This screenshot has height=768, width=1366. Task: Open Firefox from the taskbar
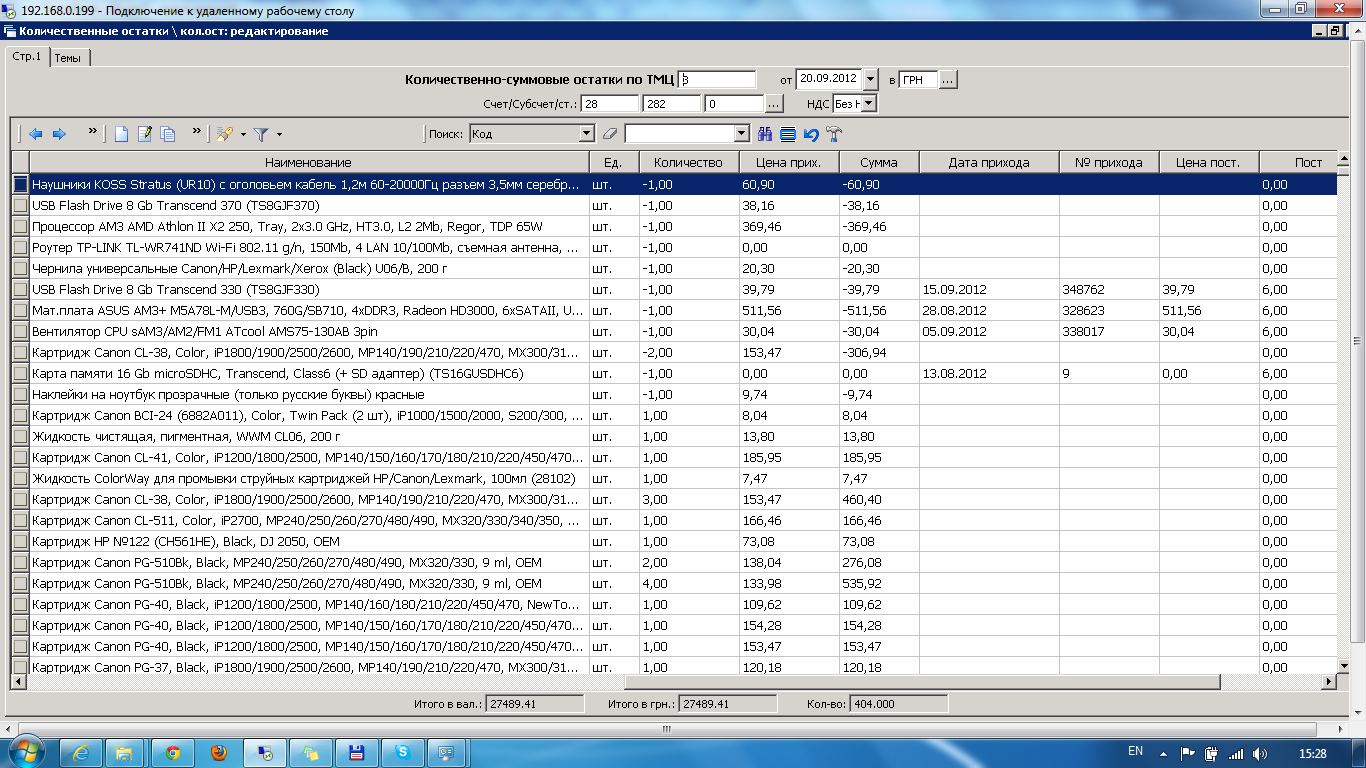pyautogui.click(x=219, y=752)
